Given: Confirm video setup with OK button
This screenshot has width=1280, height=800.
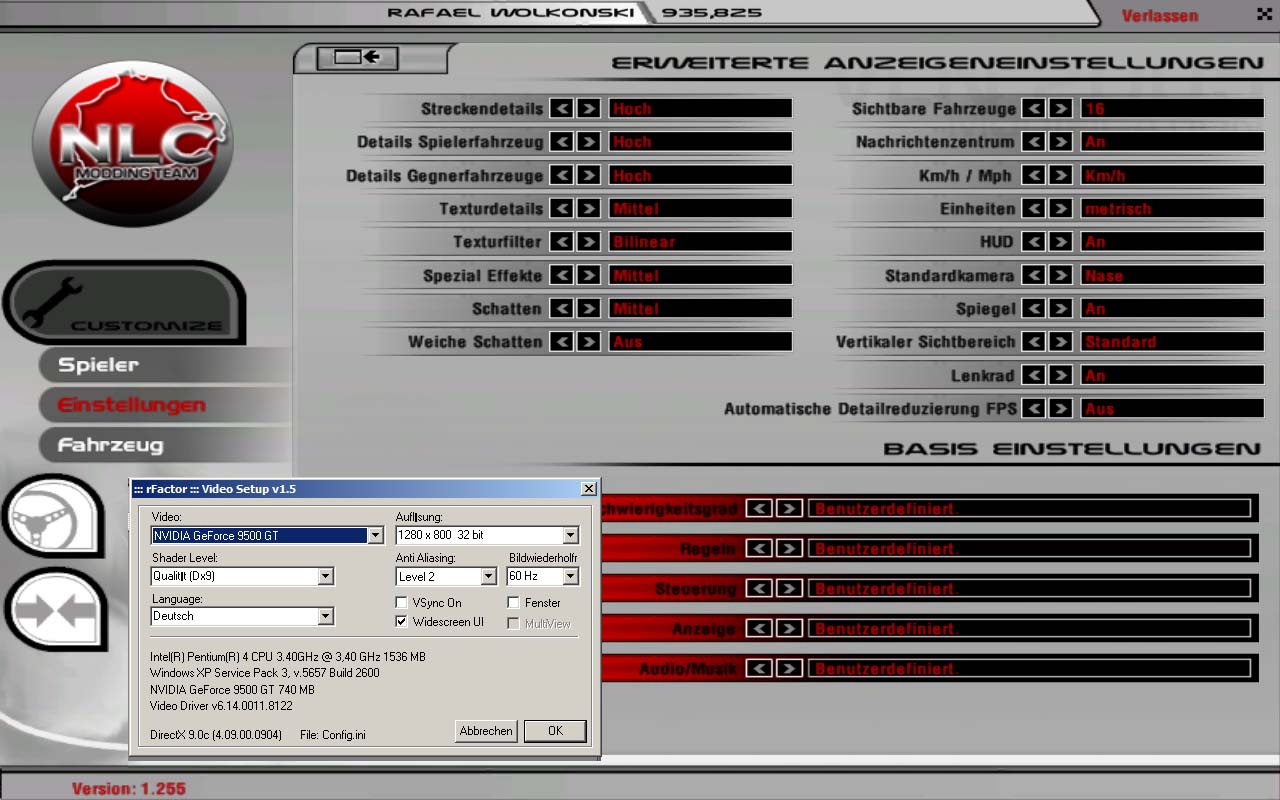Looking at the screenshot, I should [x=555, y=731].
